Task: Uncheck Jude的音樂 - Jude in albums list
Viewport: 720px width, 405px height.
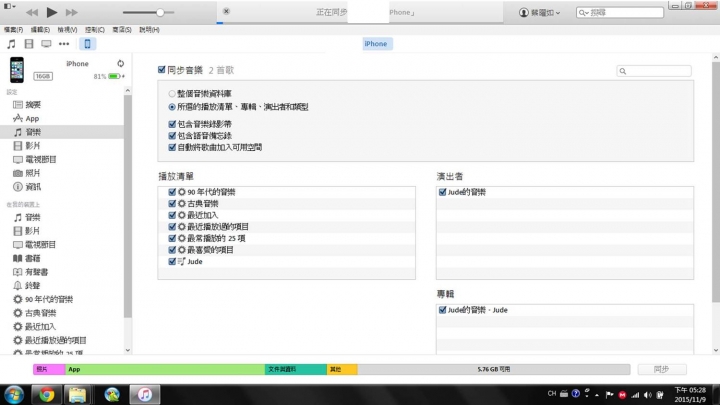Action: [x=443, y=310]
